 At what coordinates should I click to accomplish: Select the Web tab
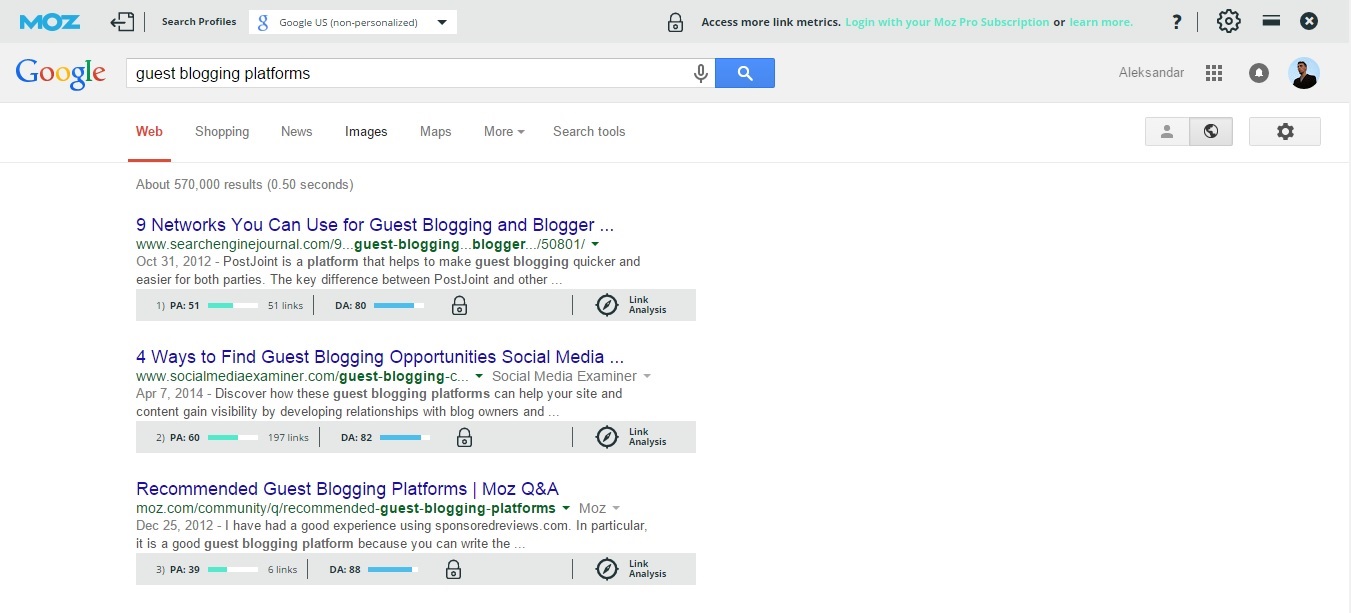149,131
